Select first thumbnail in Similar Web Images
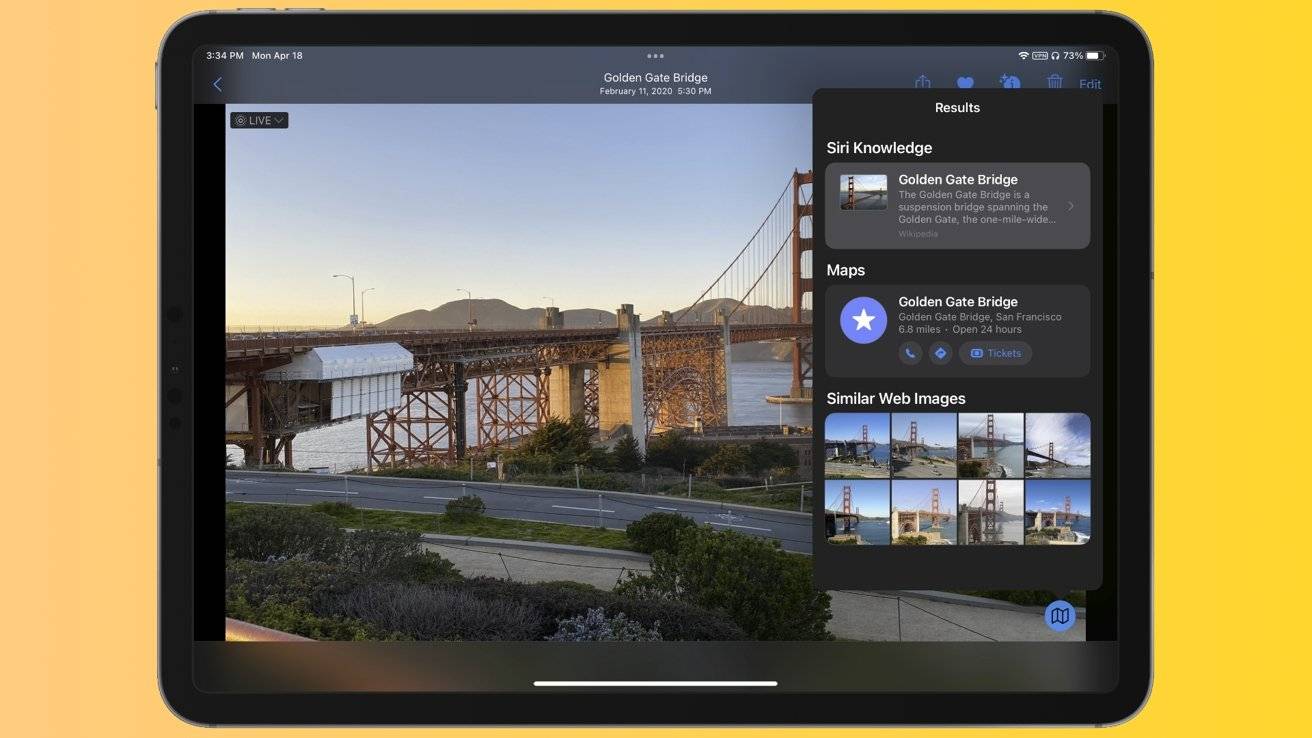1312x738 pixels. tap(858, 446)
